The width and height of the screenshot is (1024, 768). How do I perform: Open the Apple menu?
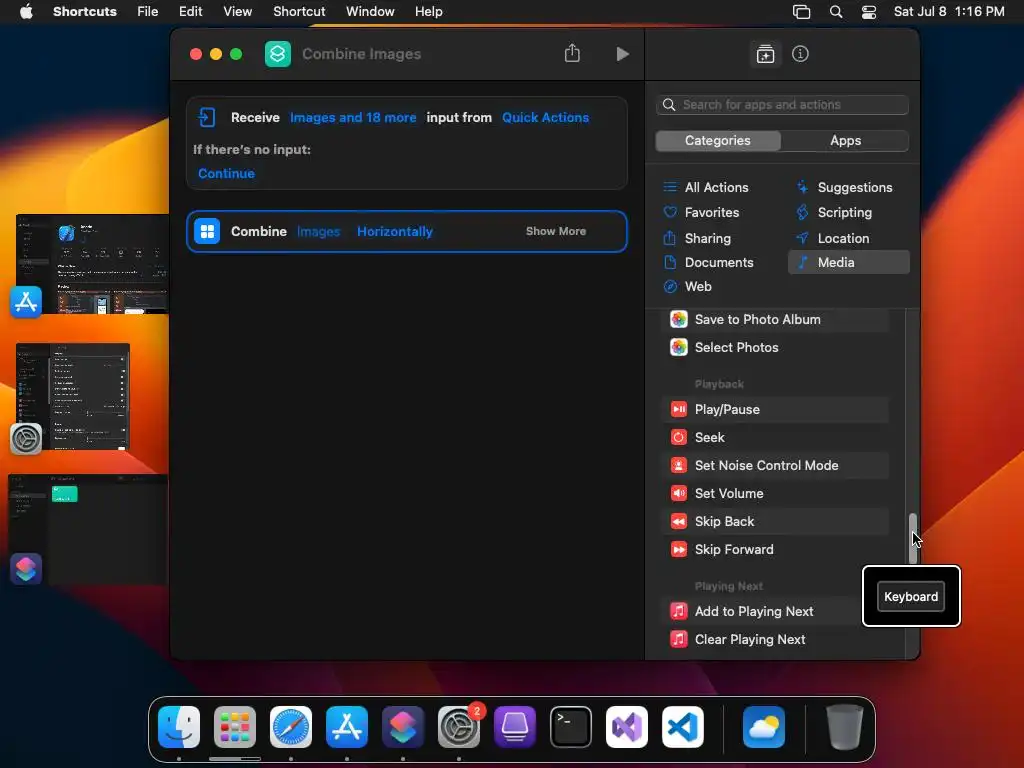point(26,12)
